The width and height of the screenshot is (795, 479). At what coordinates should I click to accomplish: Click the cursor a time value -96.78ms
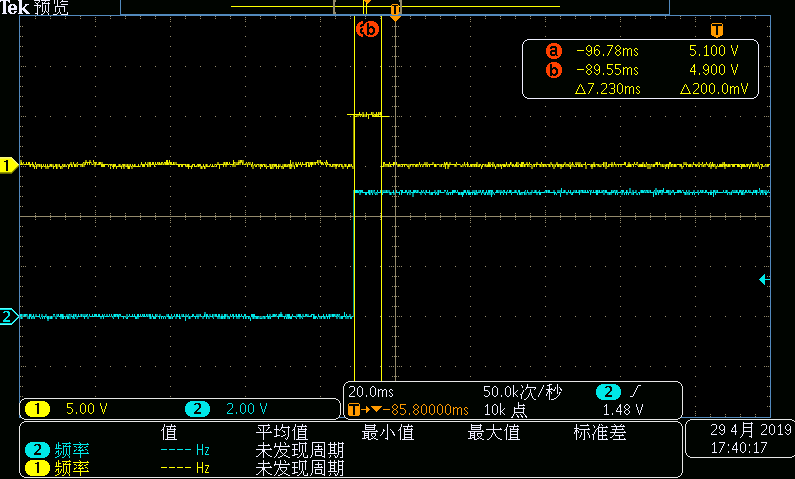point(607,51)
